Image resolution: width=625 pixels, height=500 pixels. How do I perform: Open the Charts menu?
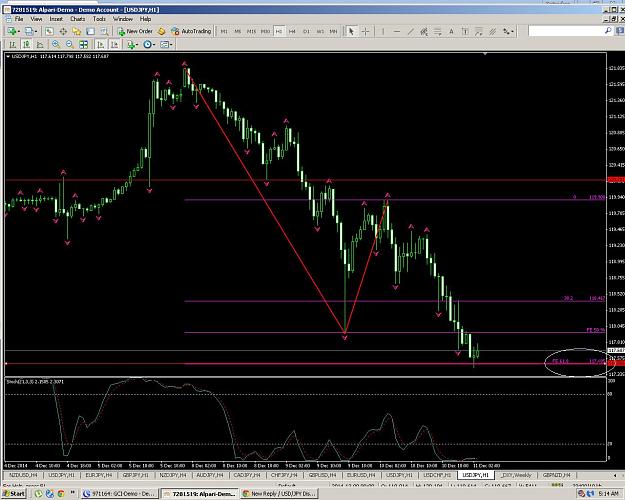(77, 19)
